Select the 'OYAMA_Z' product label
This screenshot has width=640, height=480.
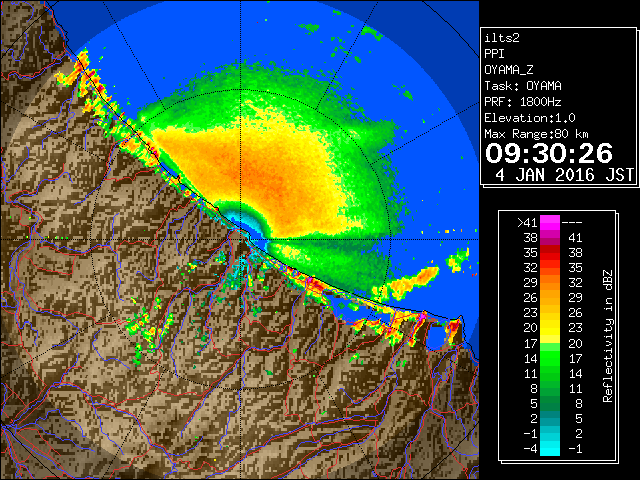tap(509, 70)
